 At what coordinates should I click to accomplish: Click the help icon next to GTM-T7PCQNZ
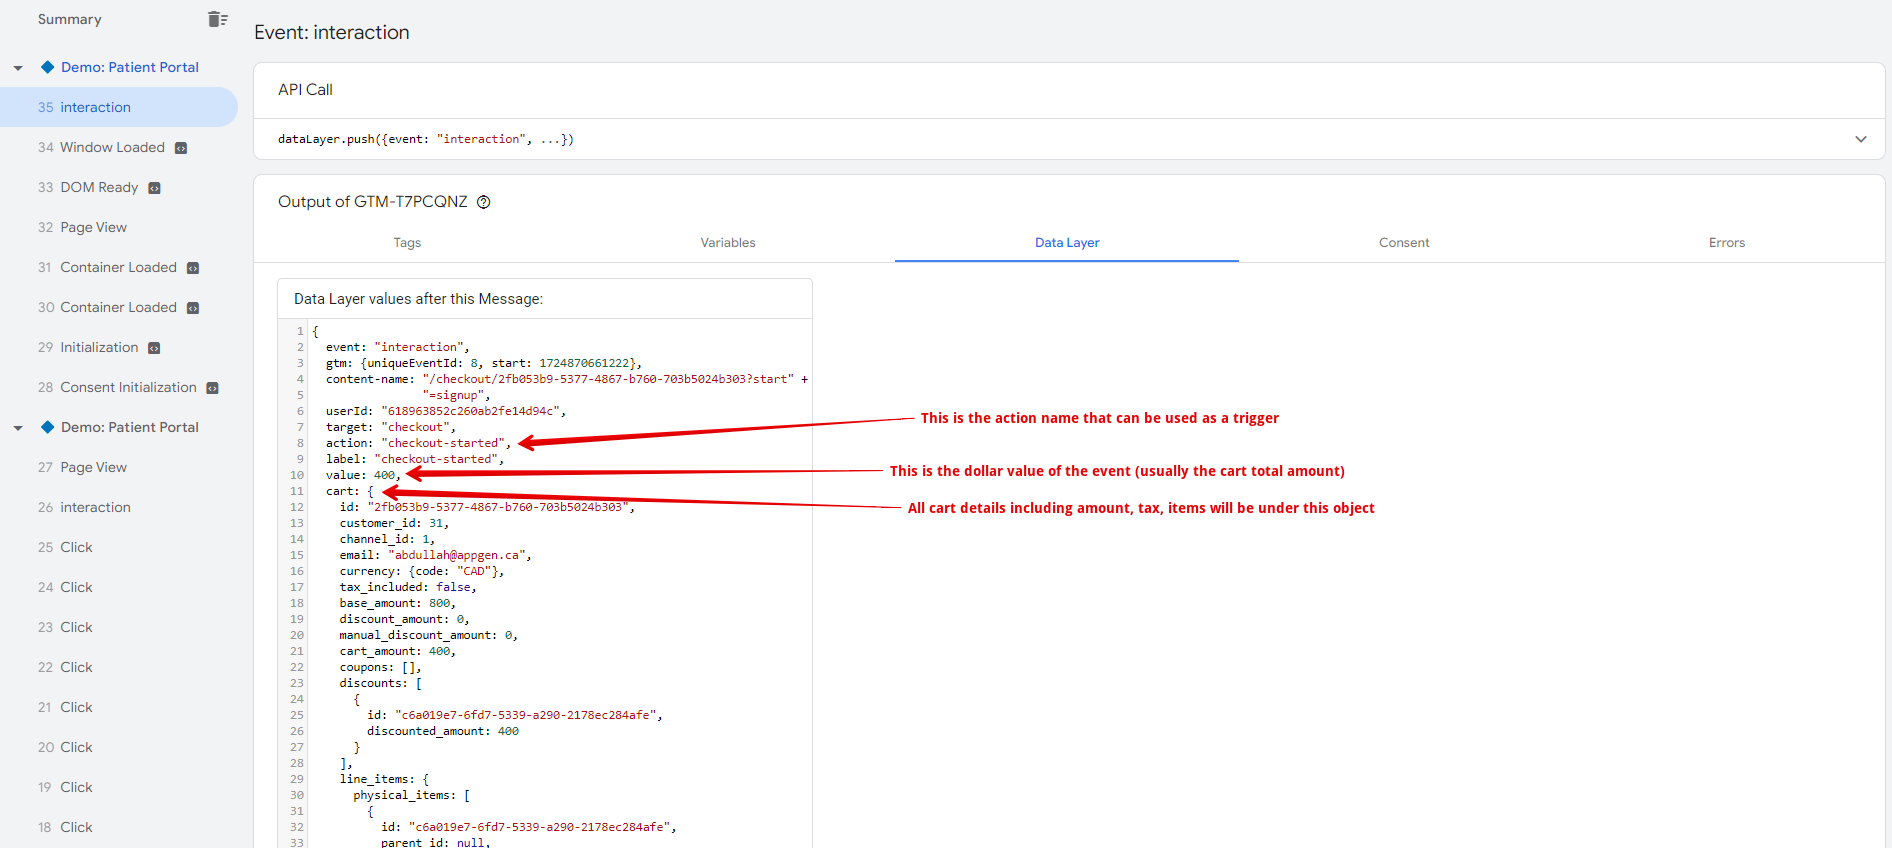point(484,202)
